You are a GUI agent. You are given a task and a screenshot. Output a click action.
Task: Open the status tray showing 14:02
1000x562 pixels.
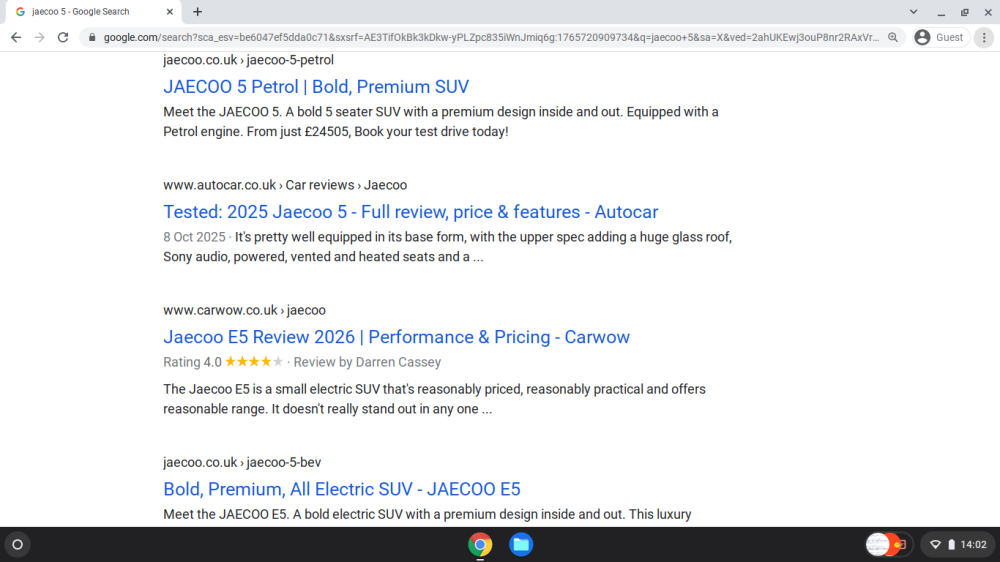point(959,545)
